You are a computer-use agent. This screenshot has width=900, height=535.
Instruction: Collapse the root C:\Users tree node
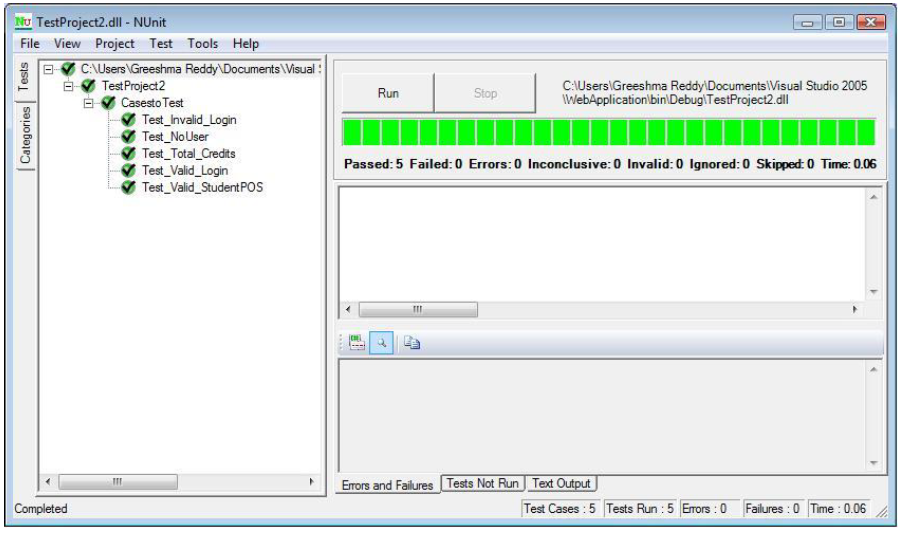(49, 69)
